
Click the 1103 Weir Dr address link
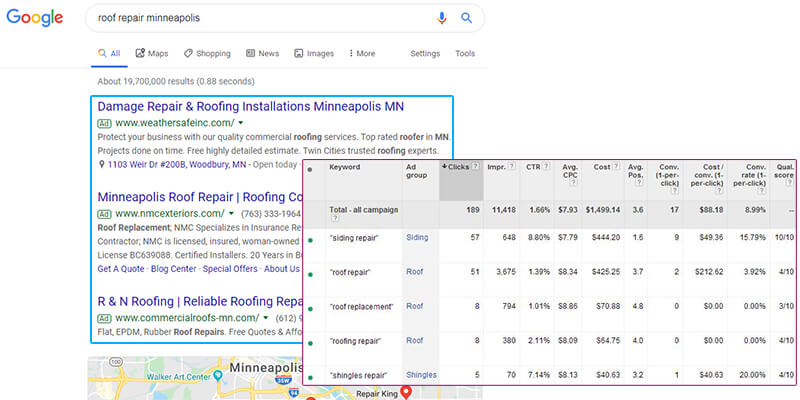pos(177,164)
